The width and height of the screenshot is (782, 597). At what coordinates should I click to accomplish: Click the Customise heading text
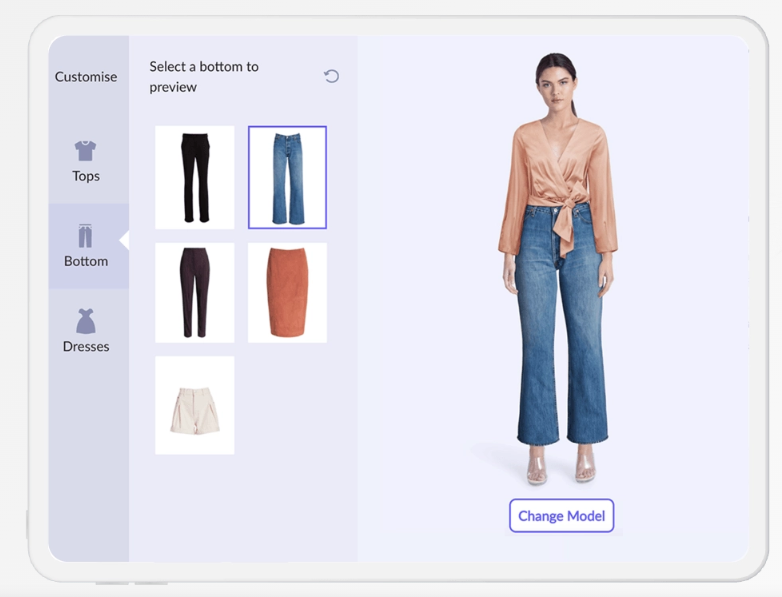[x=86, y=77]
